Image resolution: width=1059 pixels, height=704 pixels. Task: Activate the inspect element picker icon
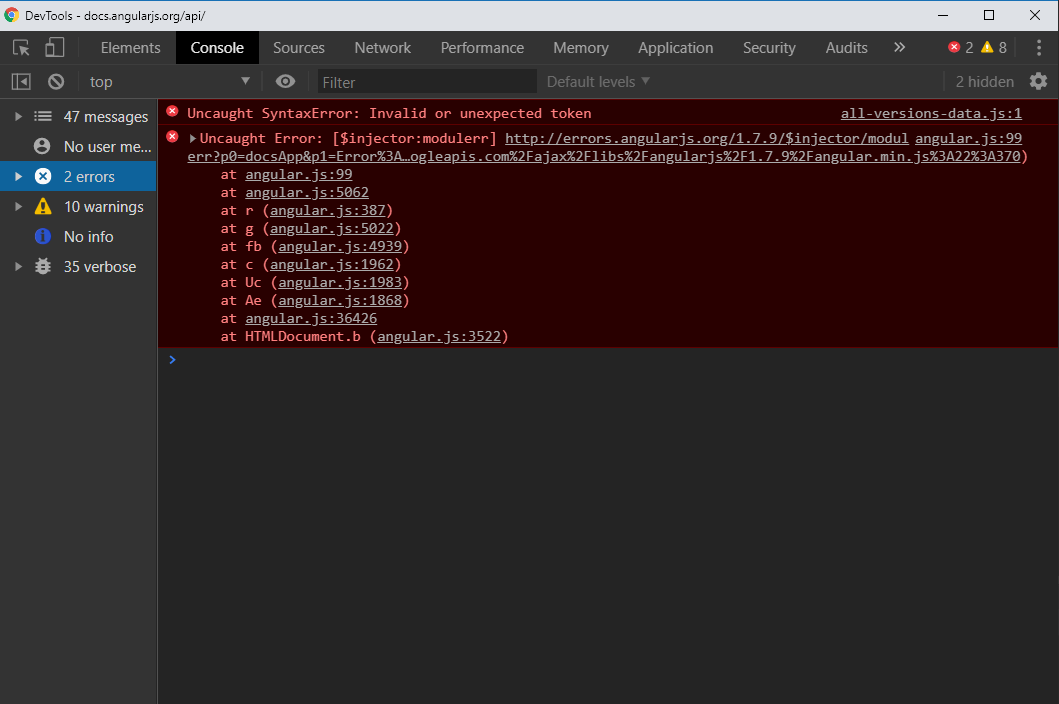click(21, 47)
